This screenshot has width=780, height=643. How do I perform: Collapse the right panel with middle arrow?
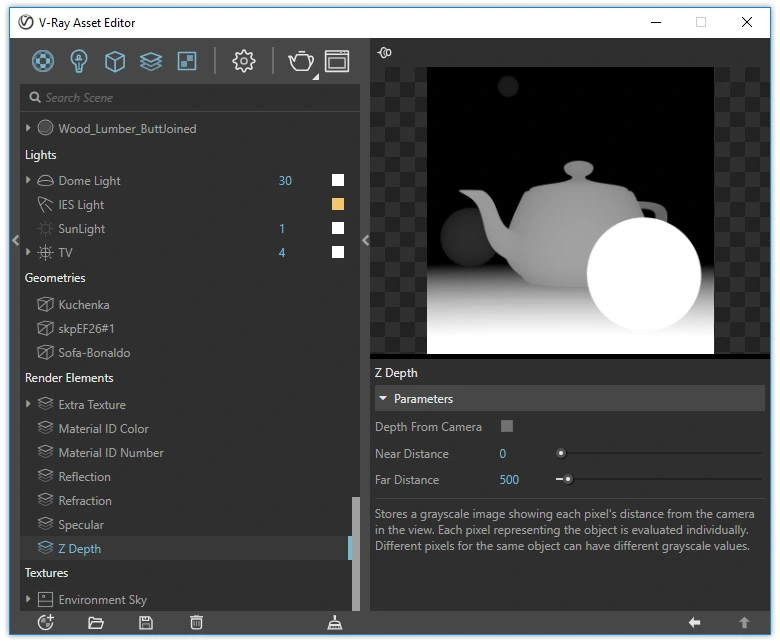366,241
